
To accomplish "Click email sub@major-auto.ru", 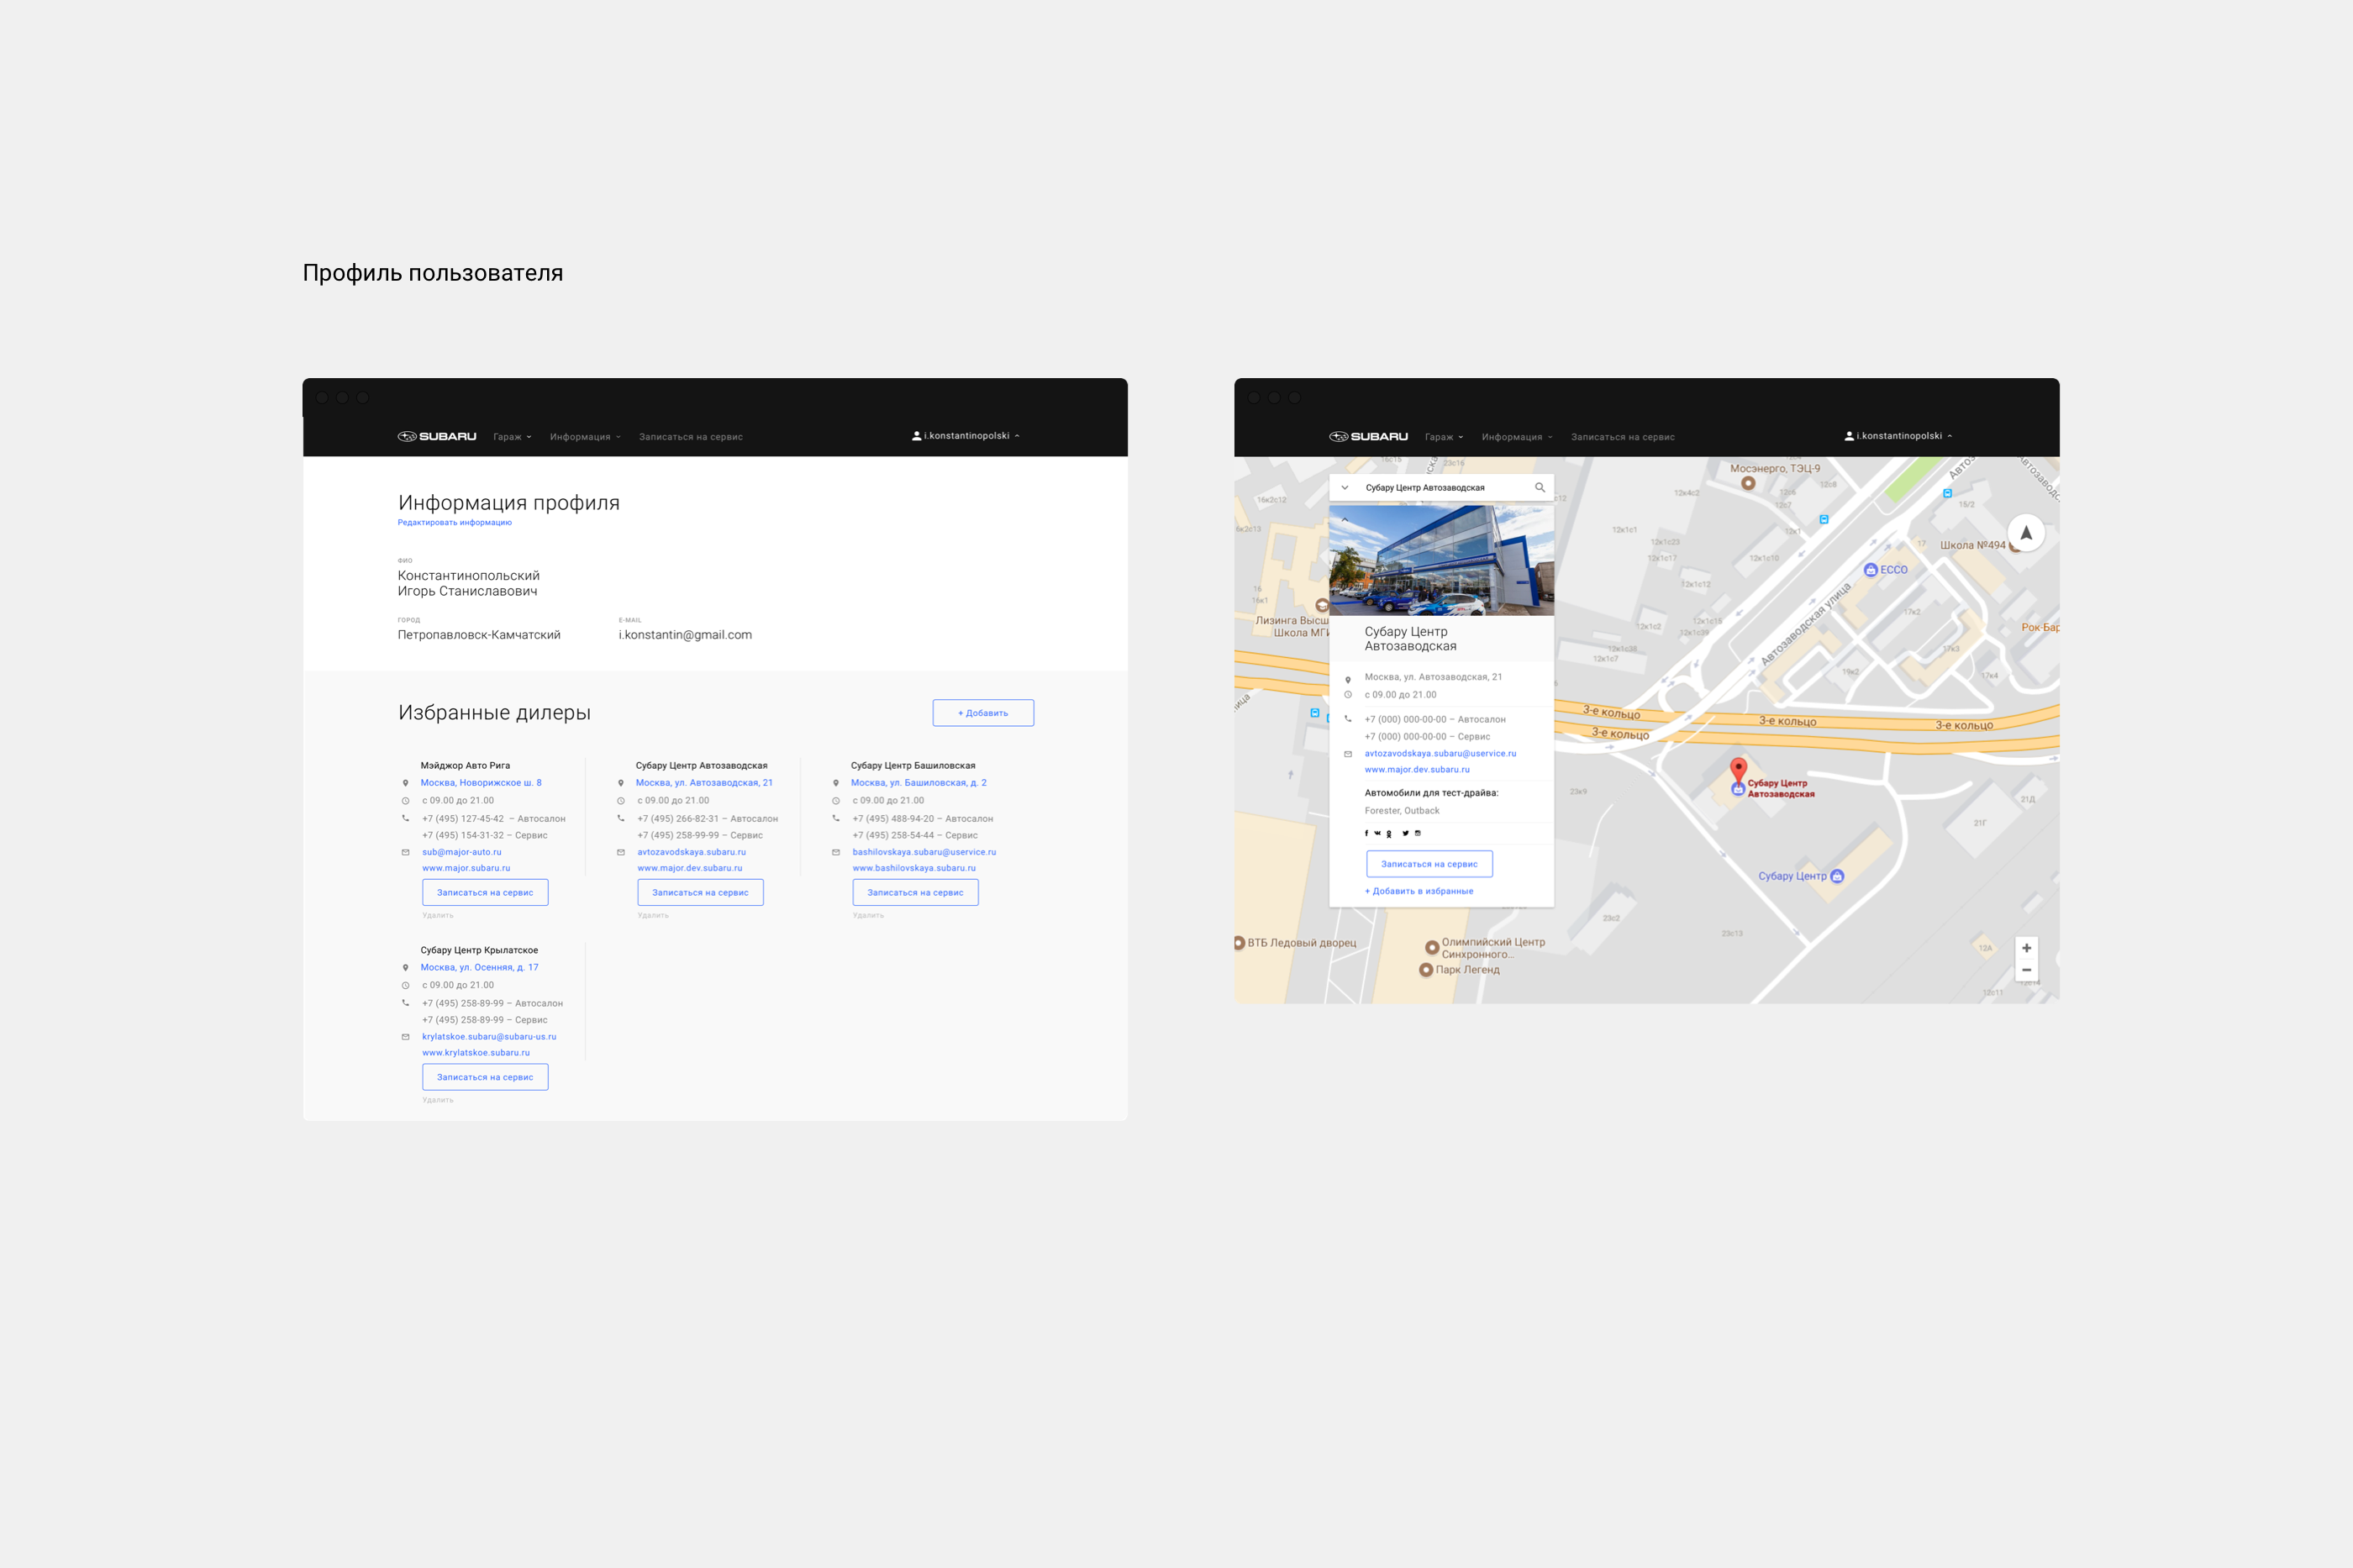I will click(x=462, y=852).
